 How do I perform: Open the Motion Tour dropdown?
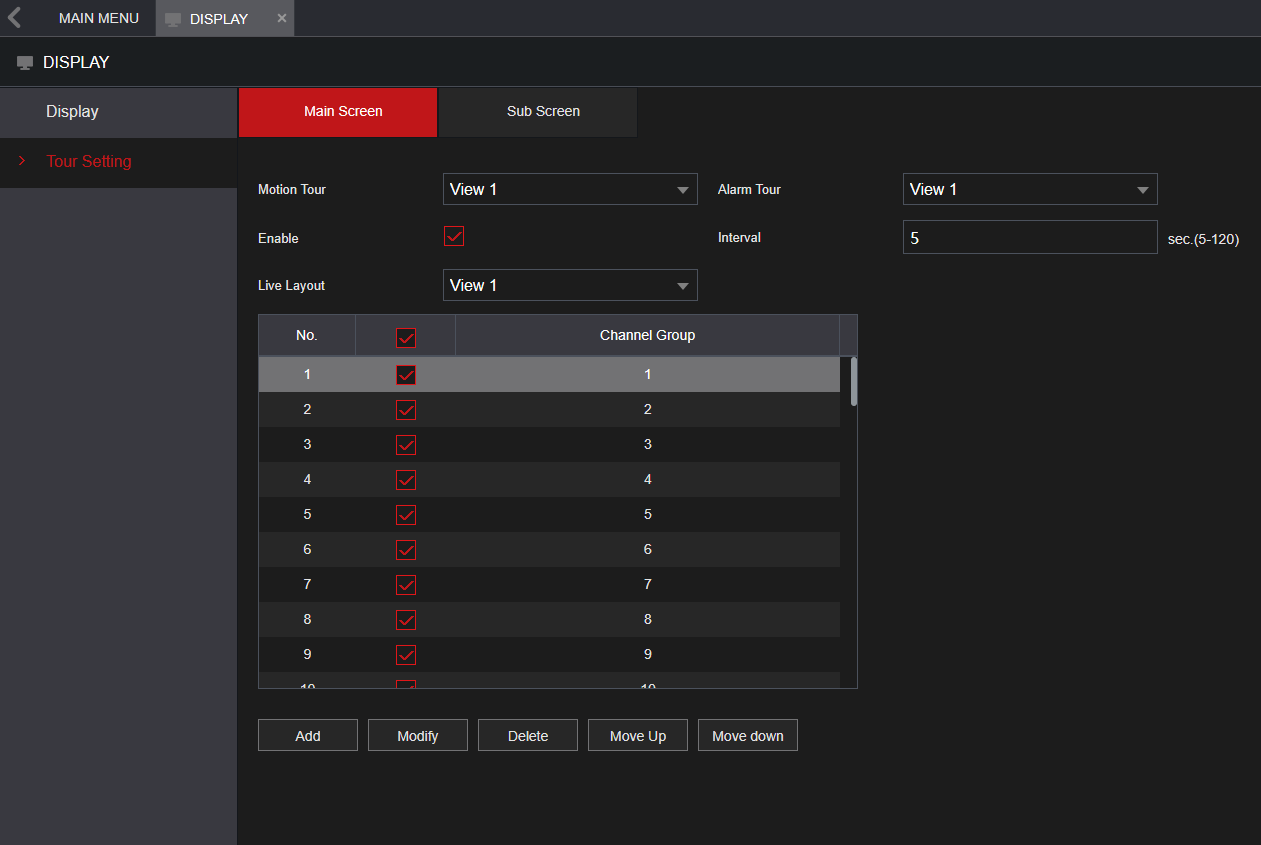tap(570, 189)
